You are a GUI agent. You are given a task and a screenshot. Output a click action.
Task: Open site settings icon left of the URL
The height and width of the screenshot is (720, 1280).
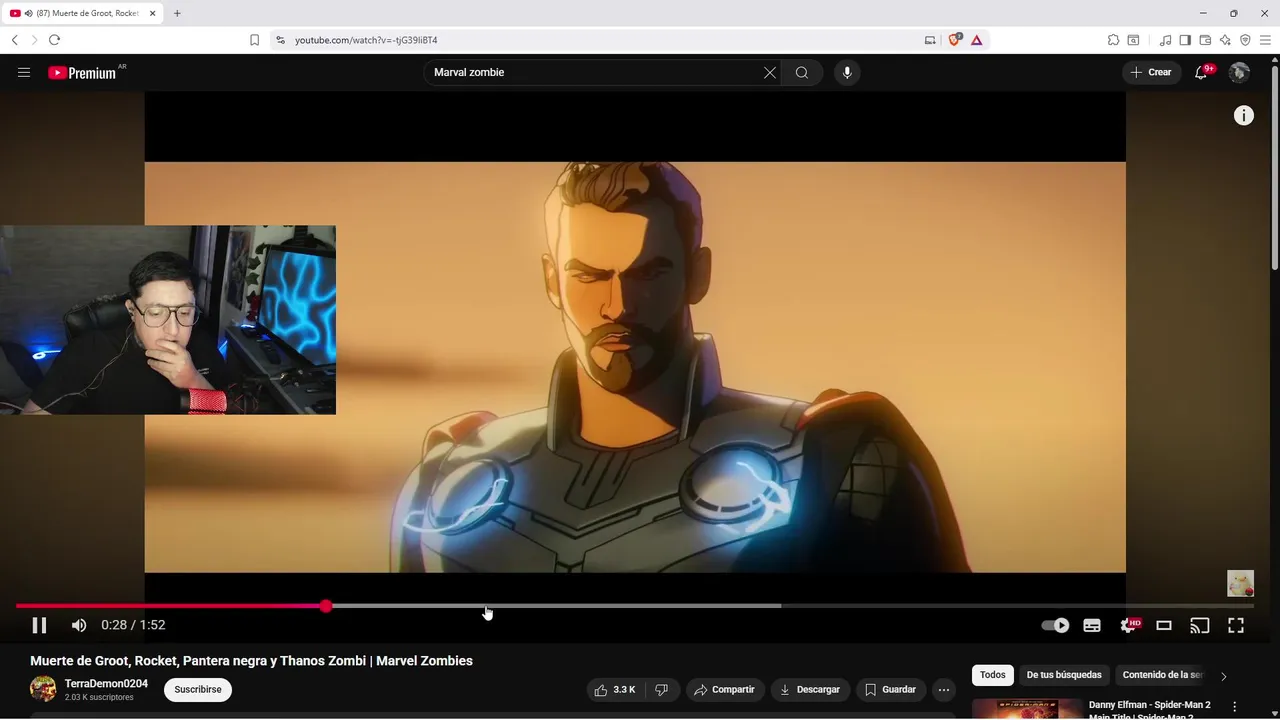coord(280,40)
